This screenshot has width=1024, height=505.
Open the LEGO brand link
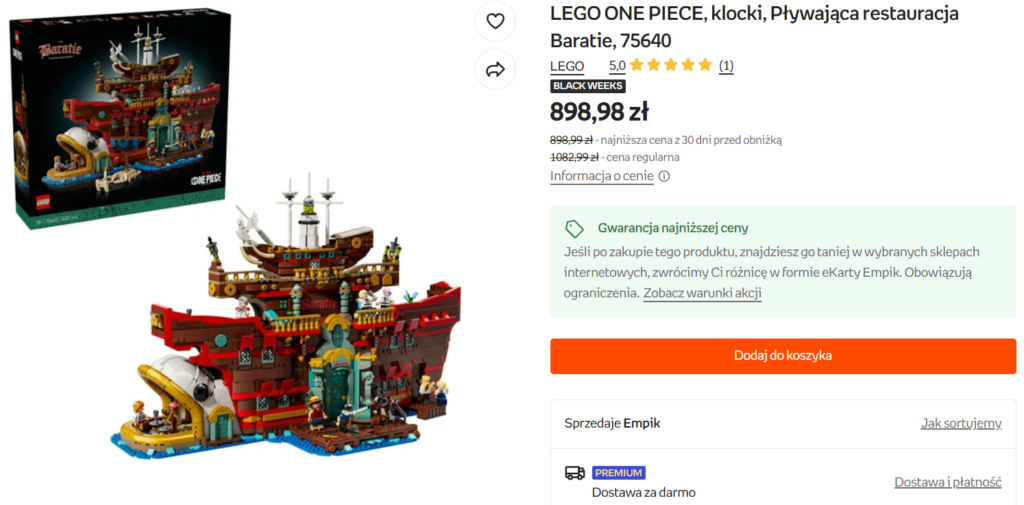(567, 66)
